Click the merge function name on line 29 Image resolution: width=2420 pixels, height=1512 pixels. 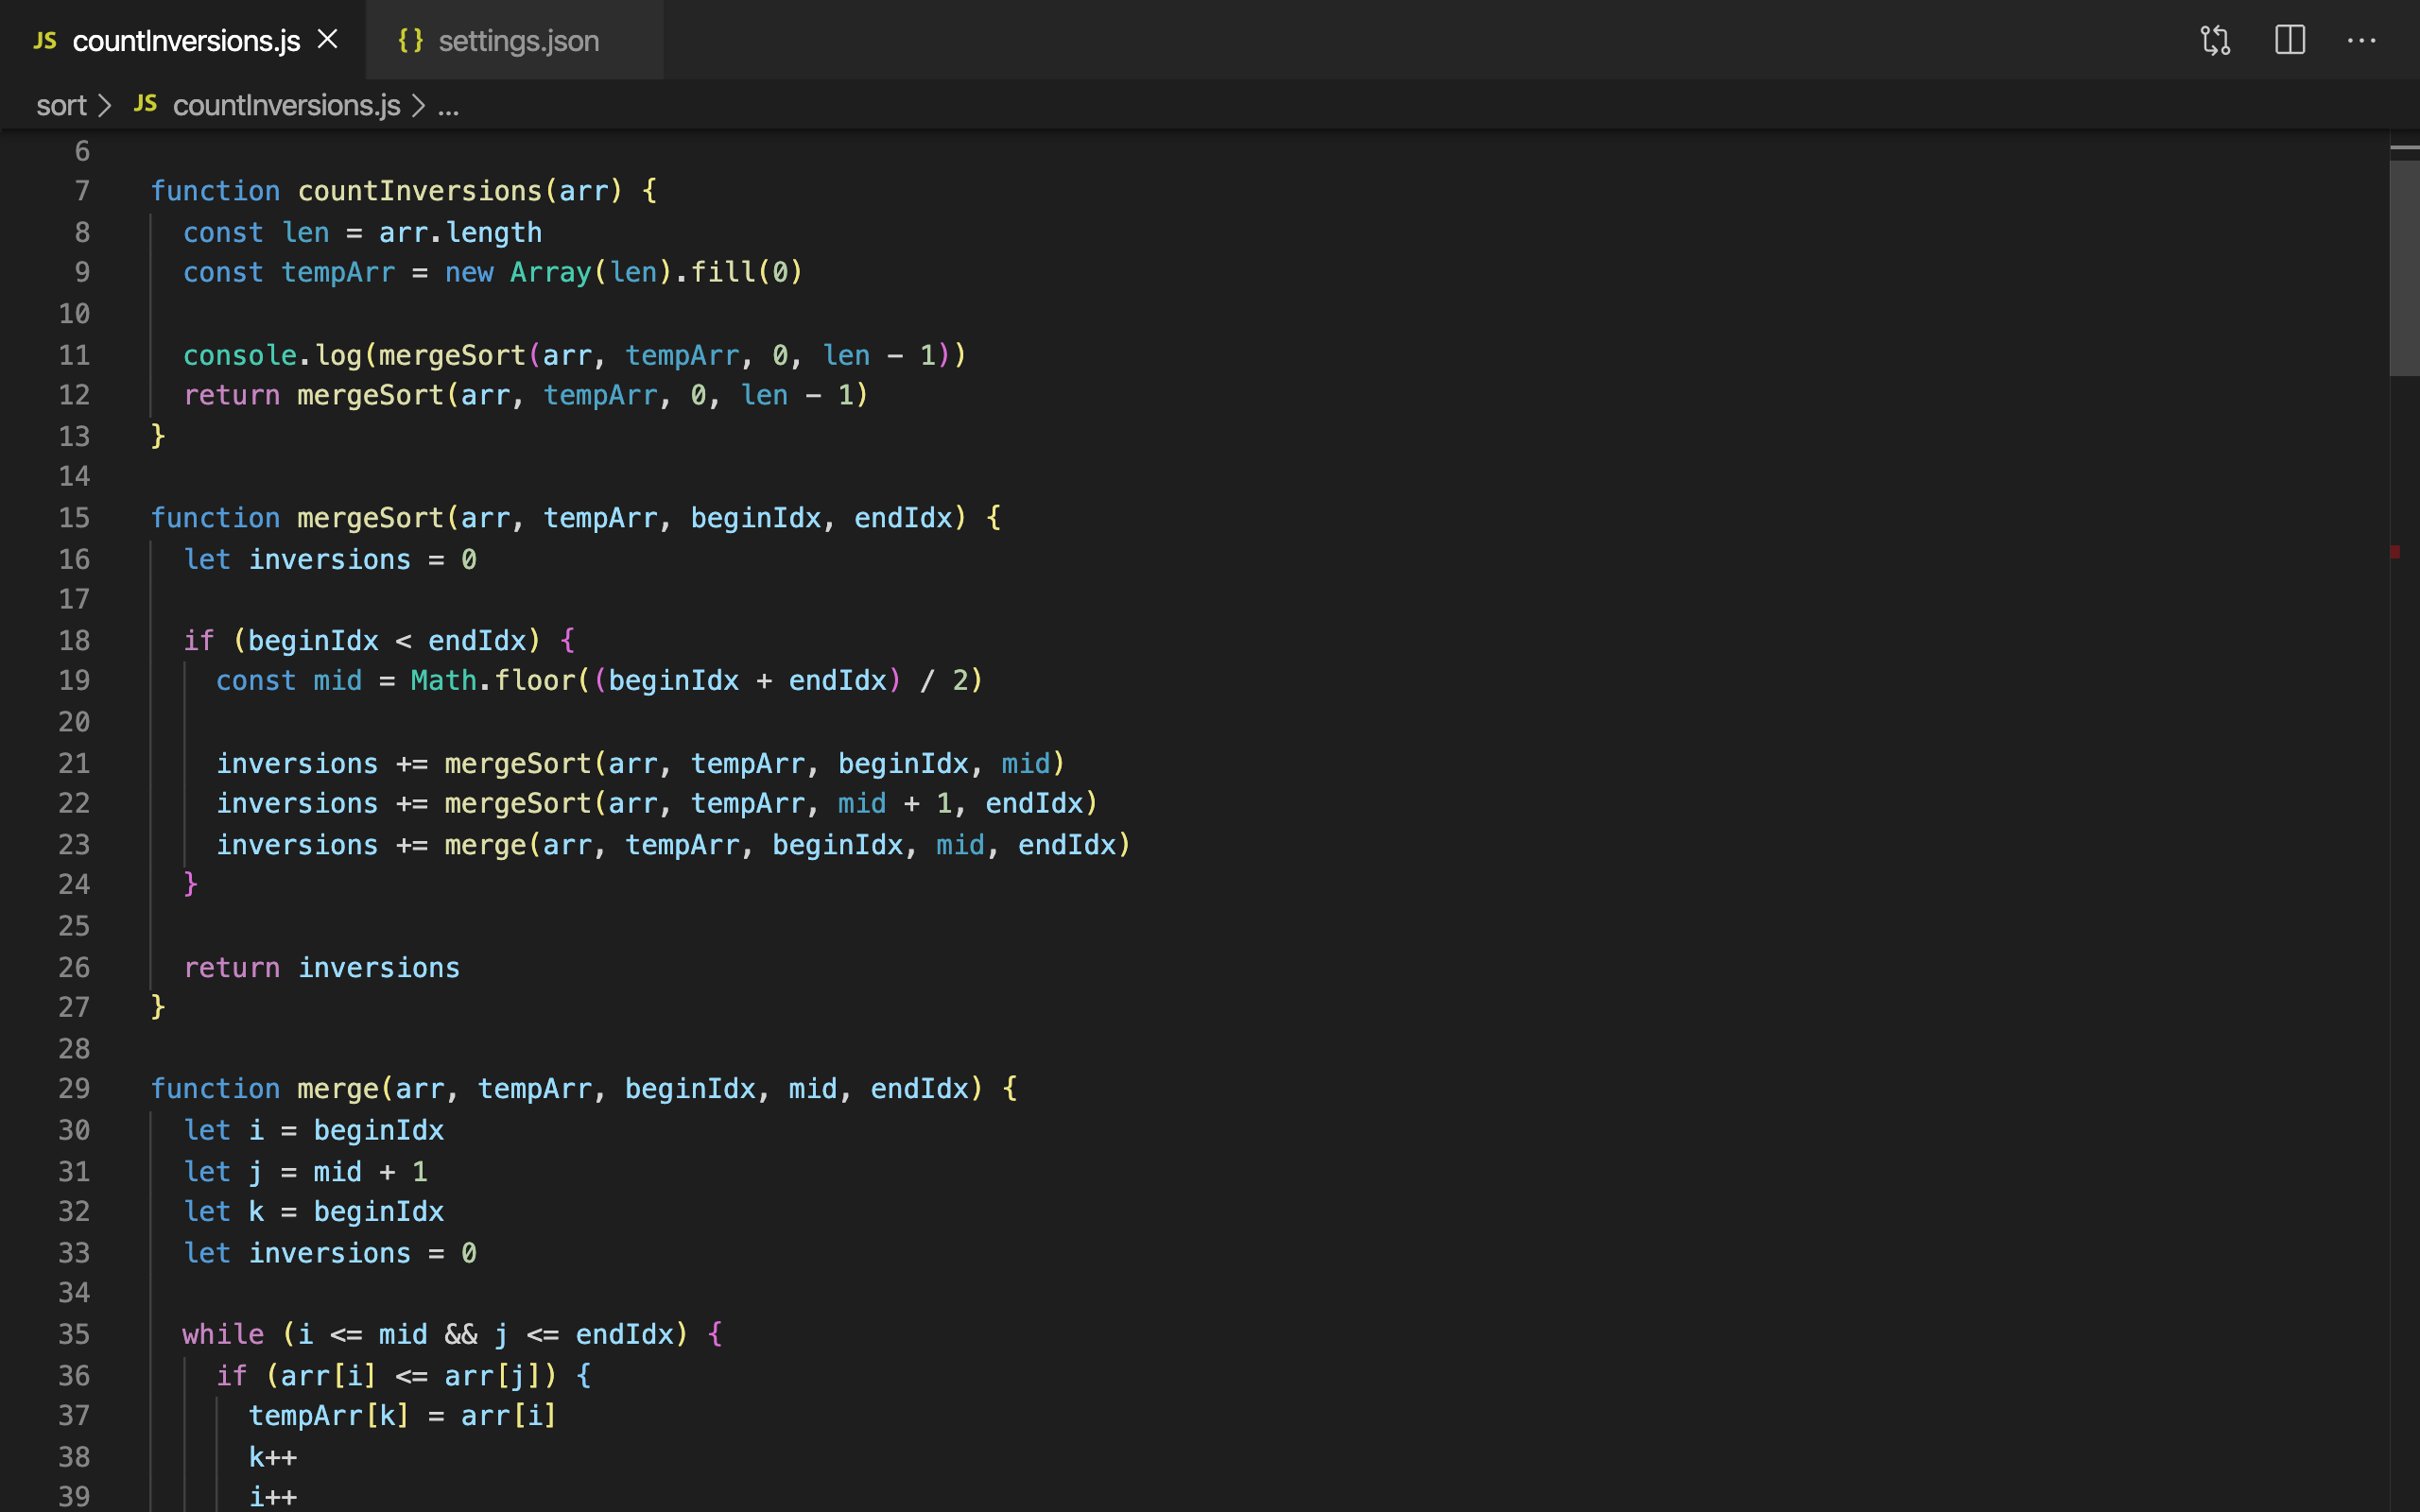tap(338, 1089)
